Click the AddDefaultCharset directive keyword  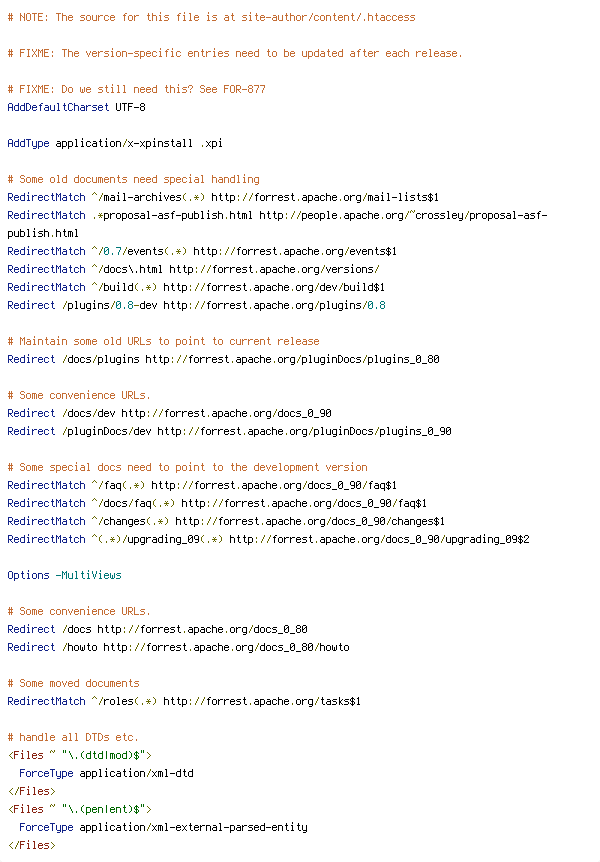click(x=58, y=107)
